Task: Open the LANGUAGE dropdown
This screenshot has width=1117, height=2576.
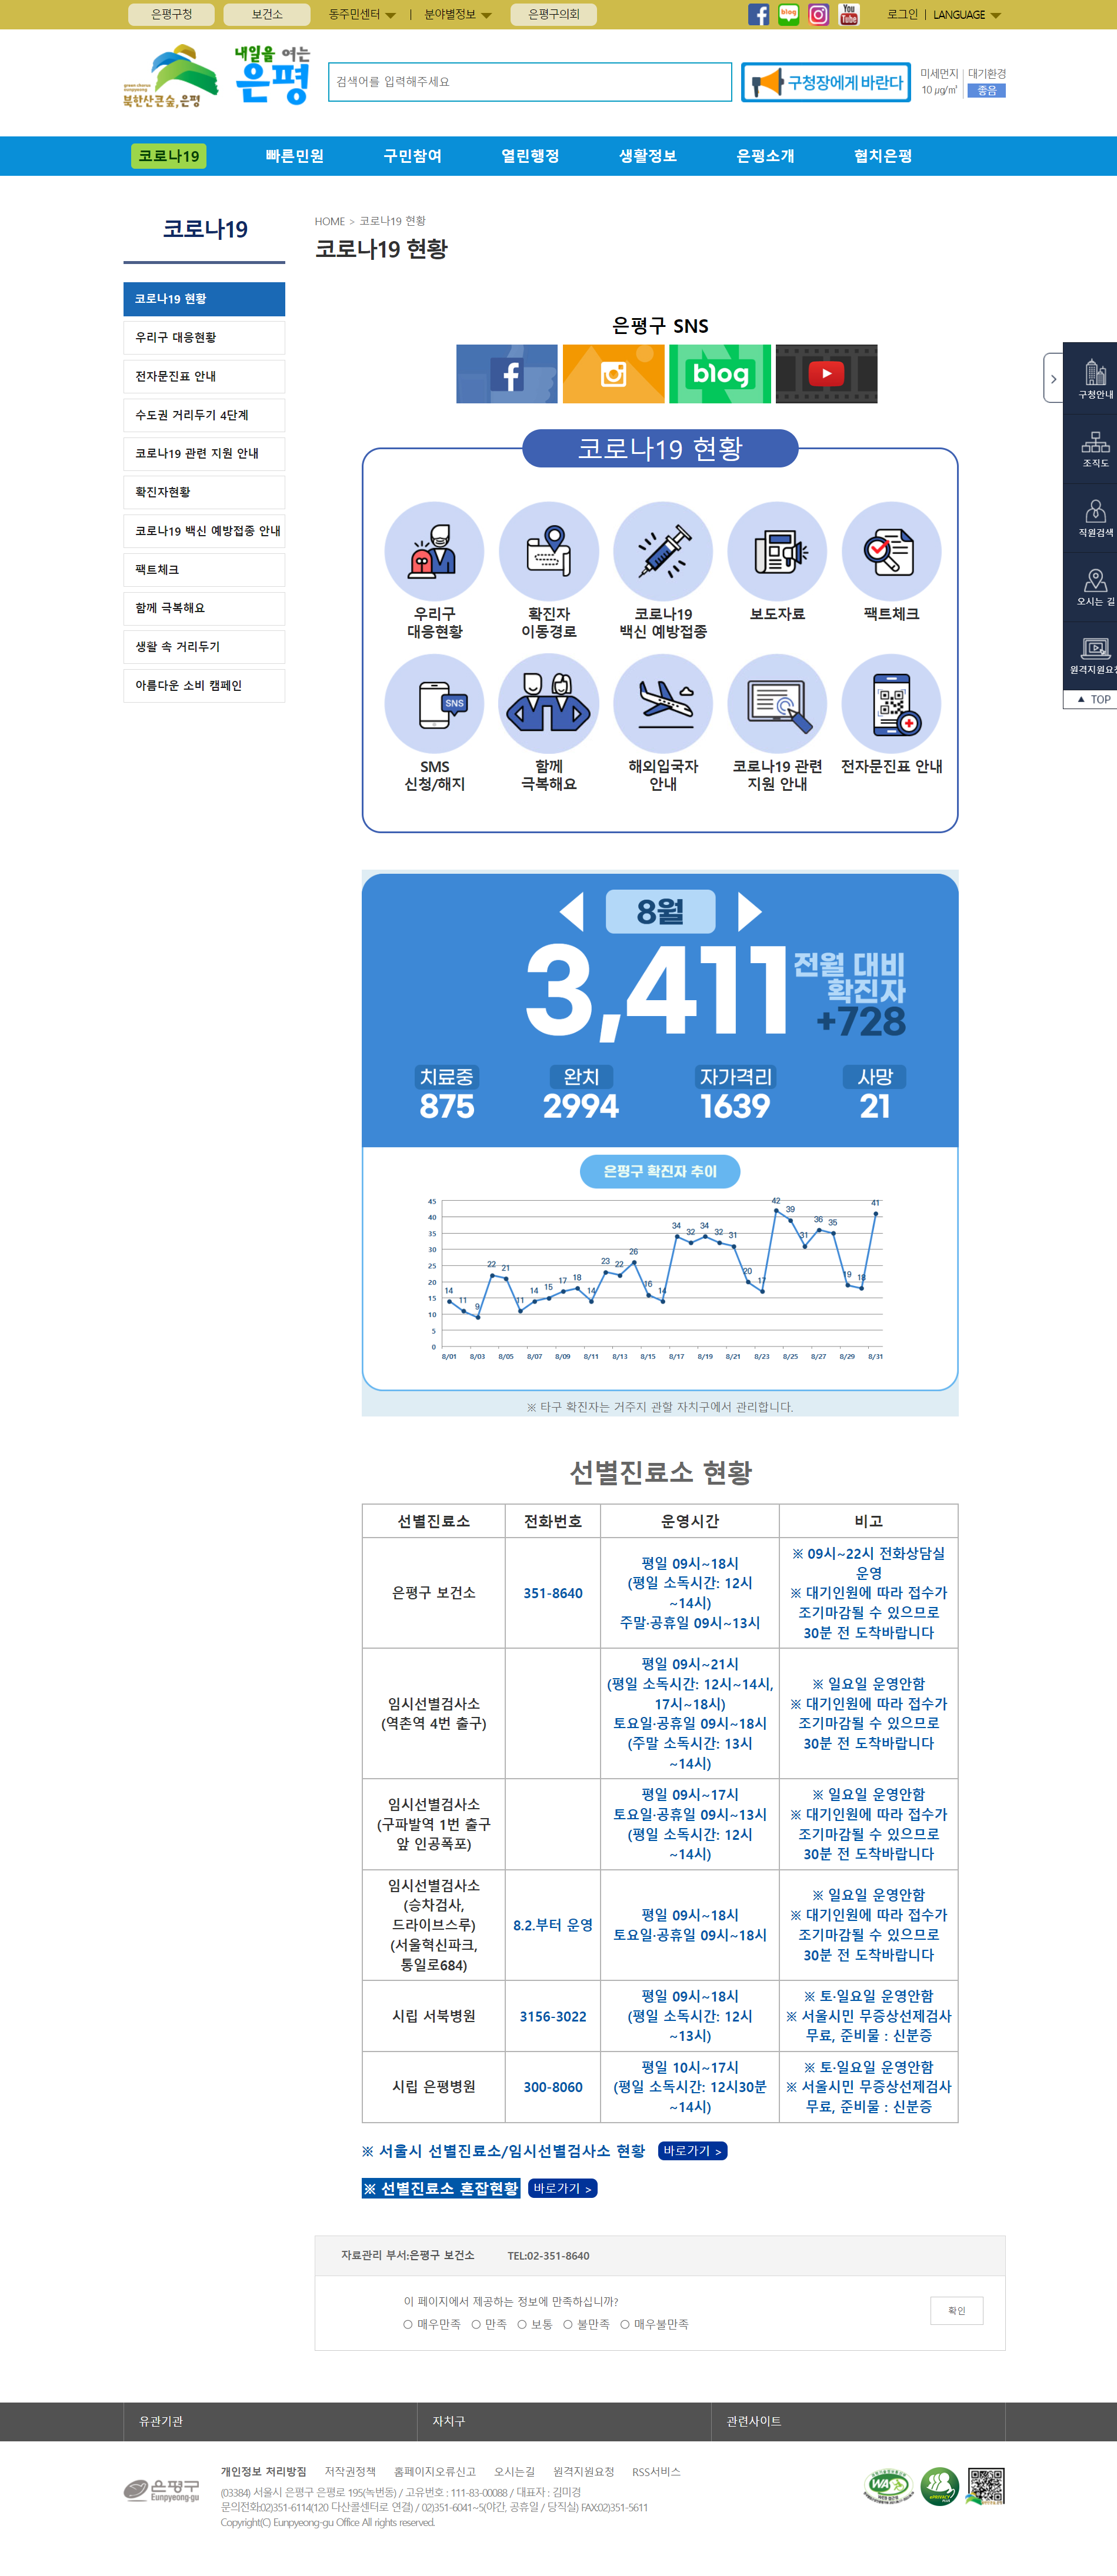Action: [966, 15]
